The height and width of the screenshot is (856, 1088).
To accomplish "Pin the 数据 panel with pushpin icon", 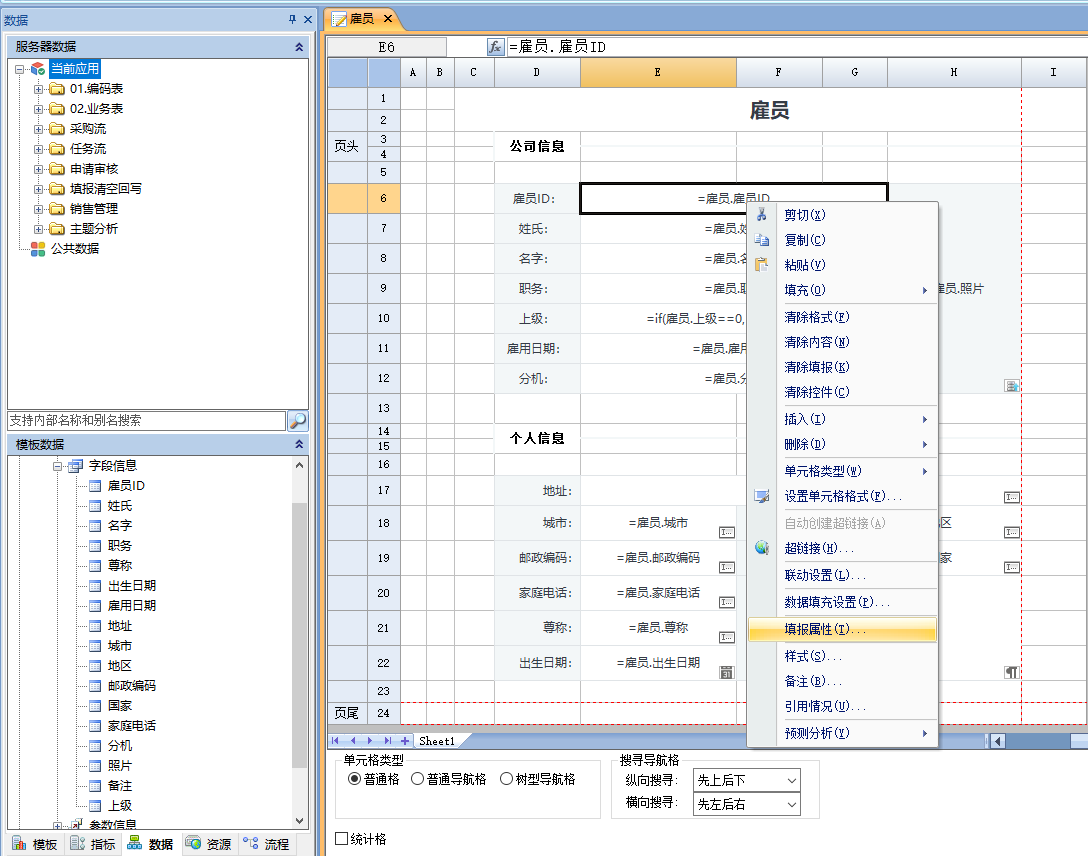I will coord(292,19).
